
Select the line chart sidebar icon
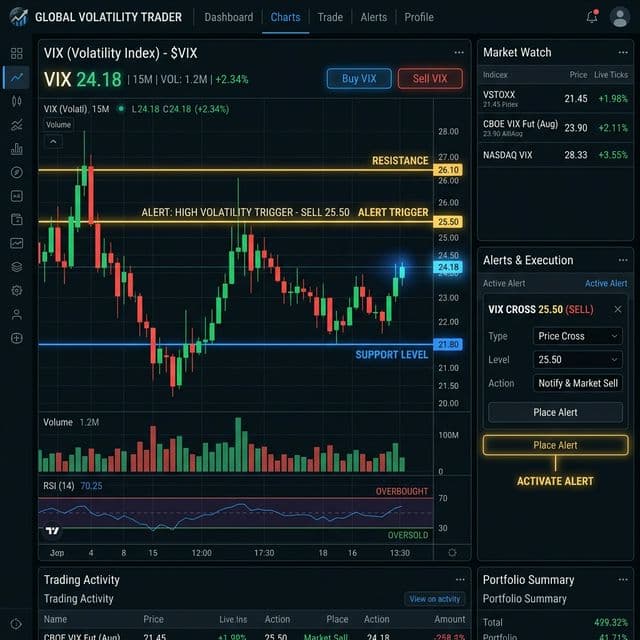[x=17, y=77]
